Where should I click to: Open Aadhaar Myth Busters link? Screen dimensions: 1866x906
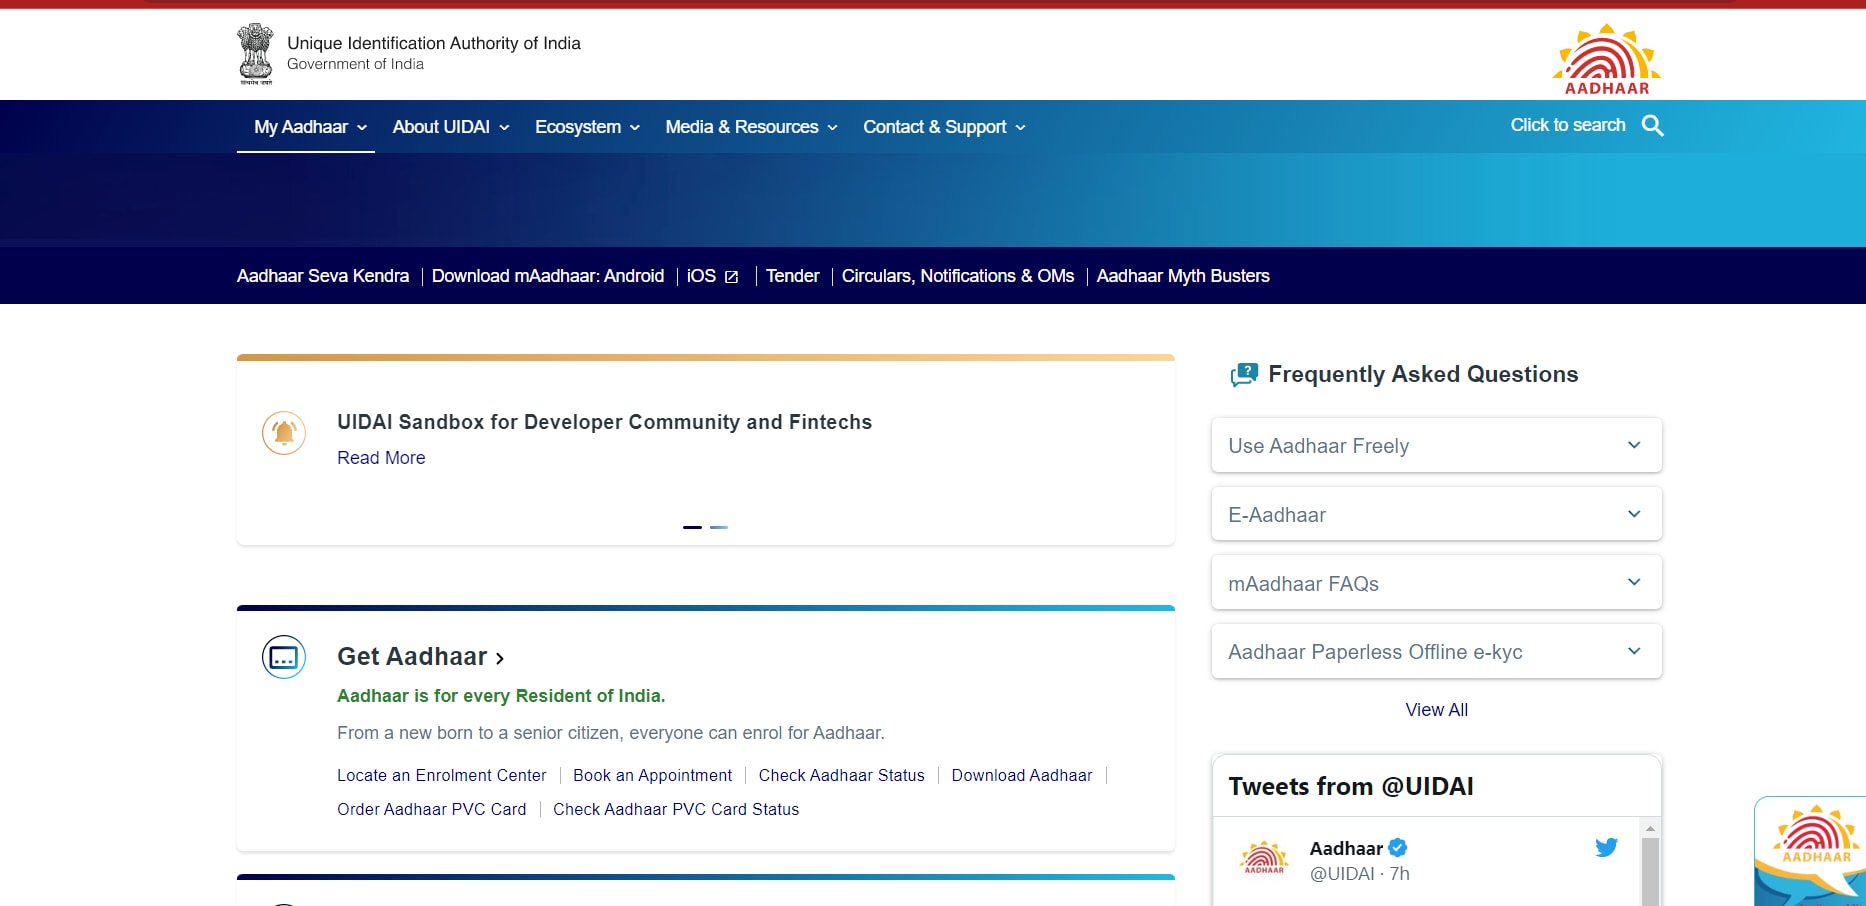click(1183, 276)
